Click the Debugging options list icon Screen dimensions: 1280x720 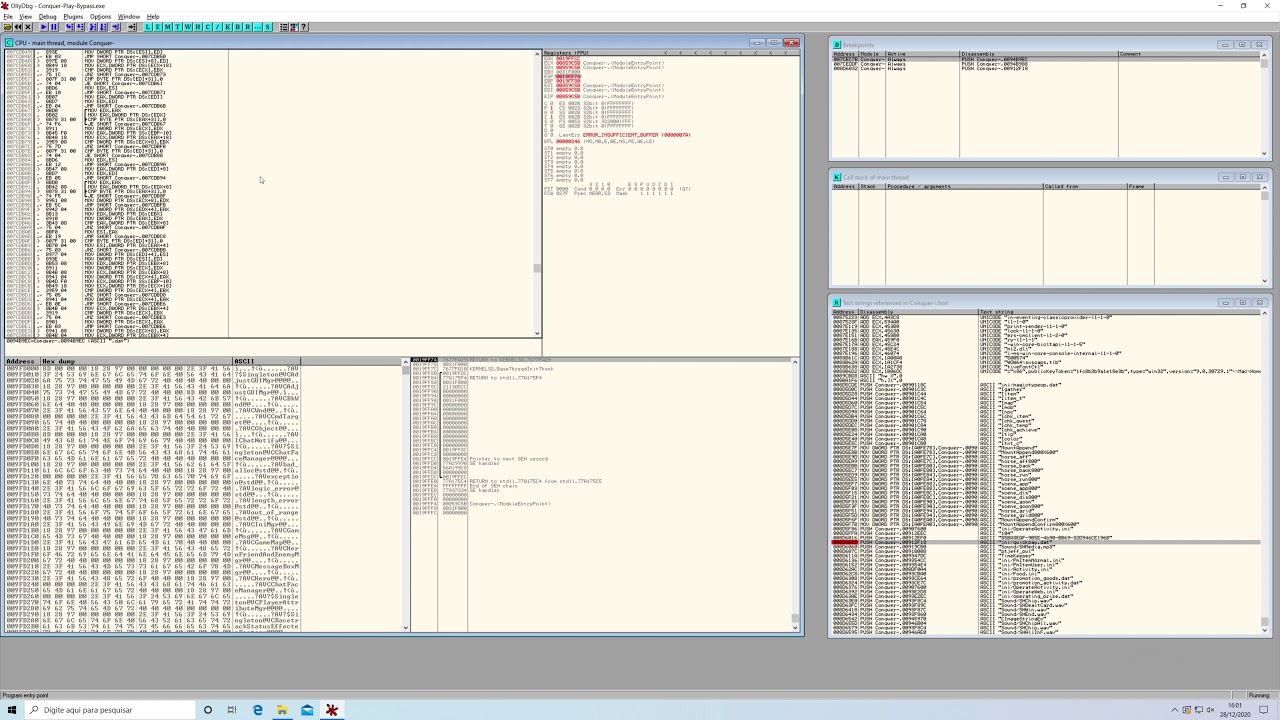point(284,27)
